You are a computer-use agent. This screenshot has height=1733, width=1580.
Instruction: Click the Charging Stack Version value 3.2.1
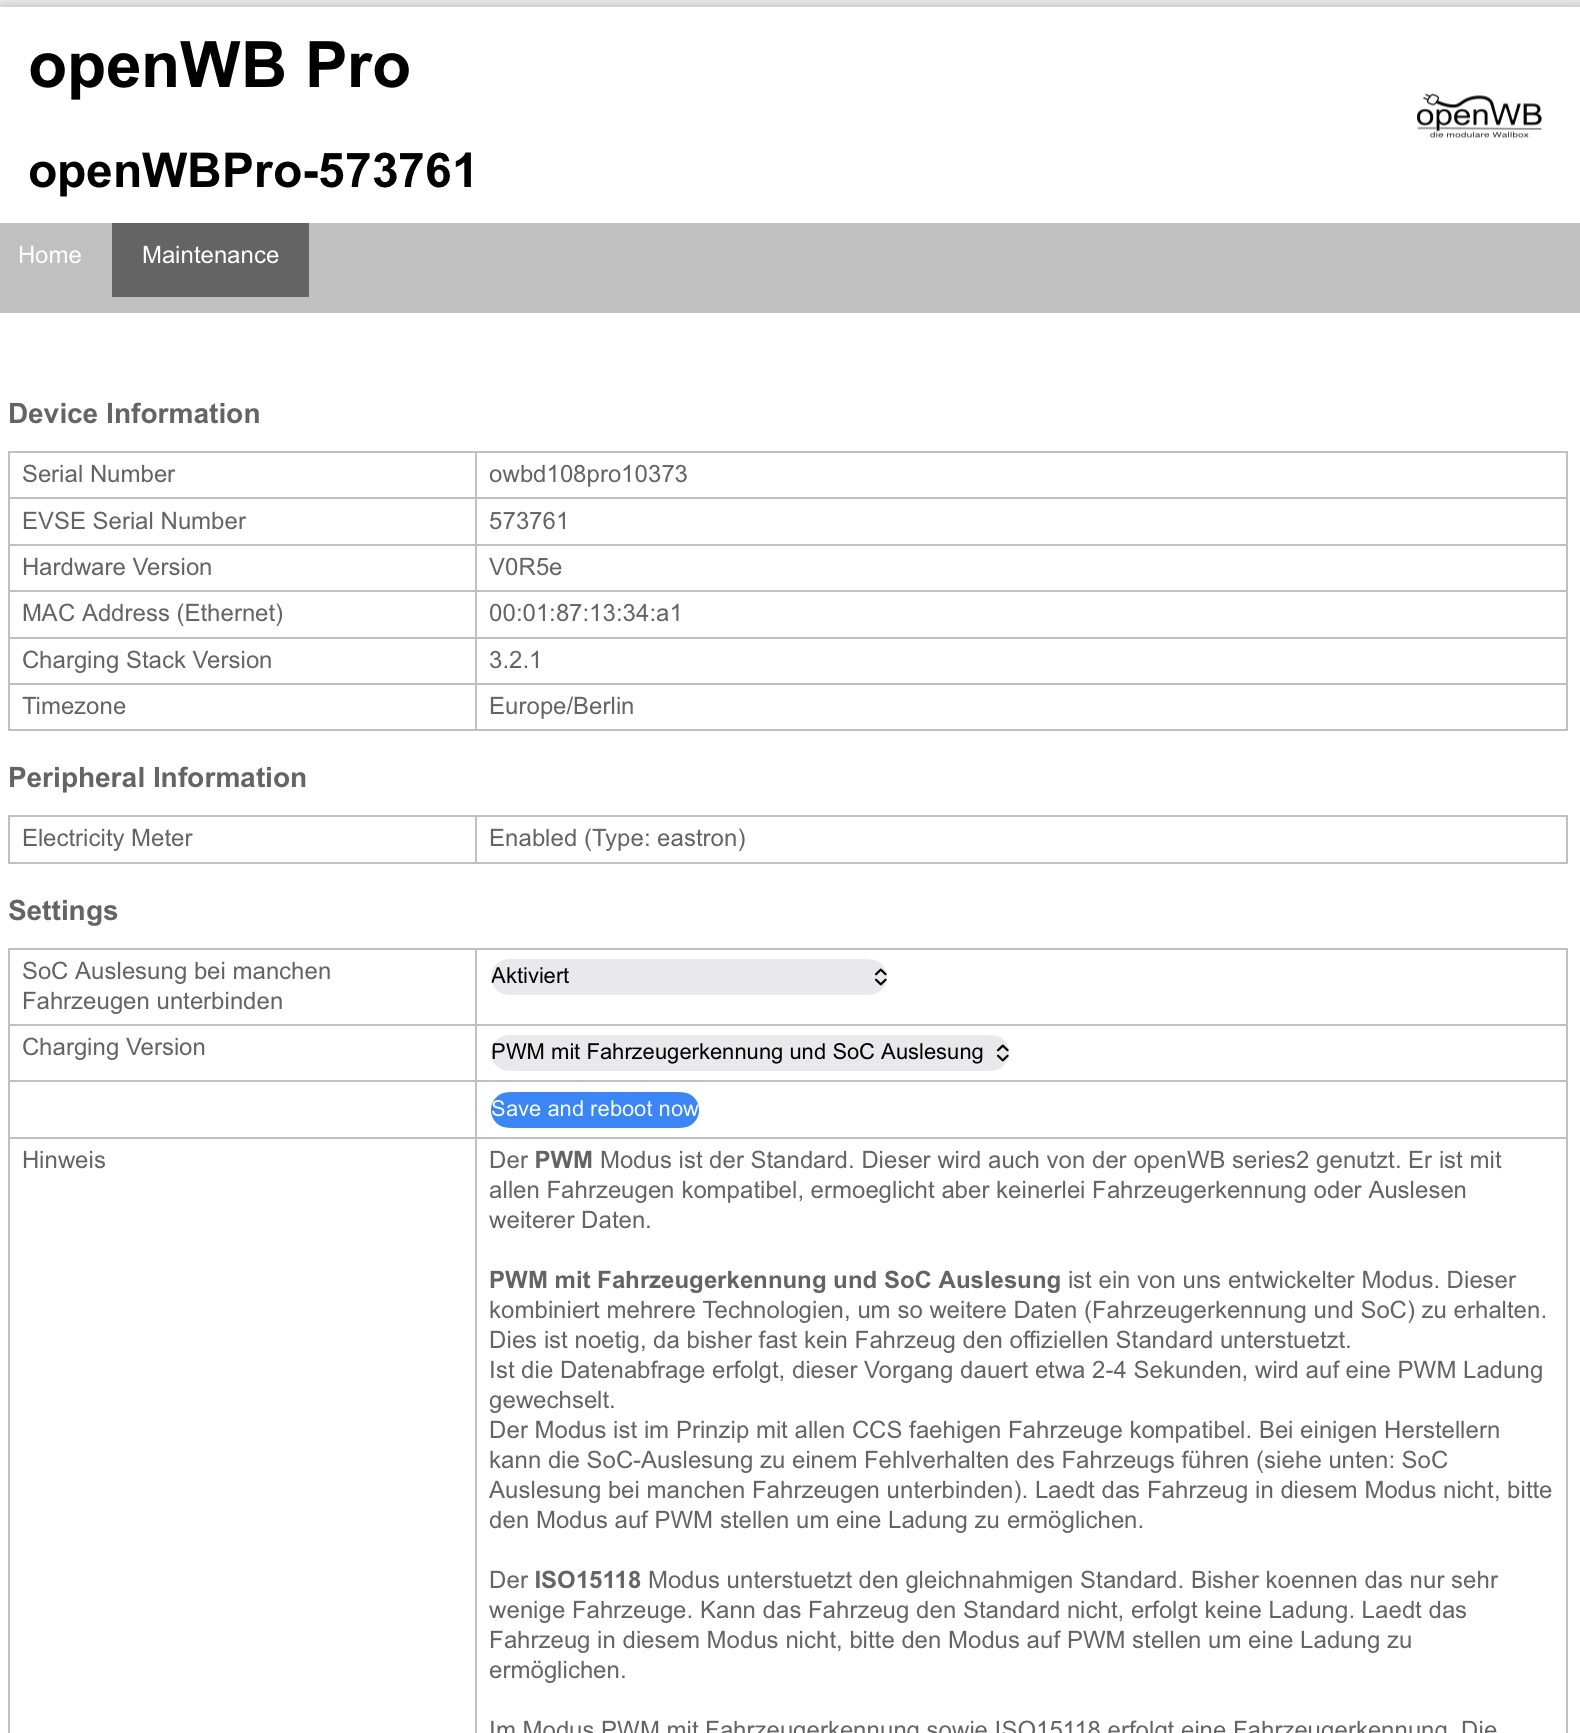click(515, 660)
